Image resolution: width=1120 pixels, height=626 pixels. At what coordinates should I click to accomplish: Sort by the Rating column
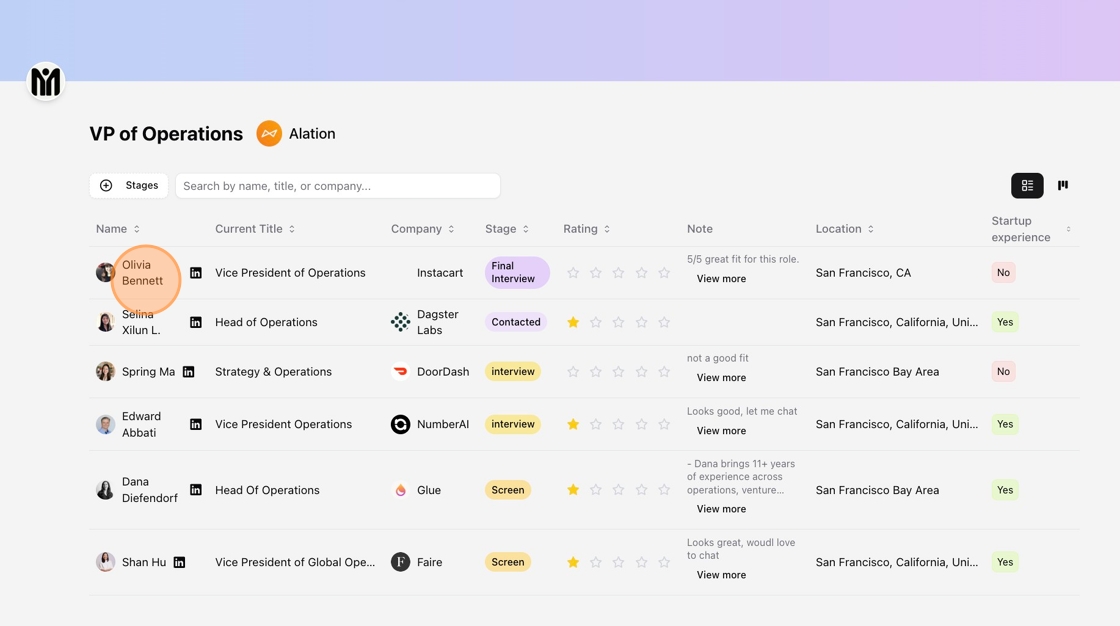tap(586, 229)
